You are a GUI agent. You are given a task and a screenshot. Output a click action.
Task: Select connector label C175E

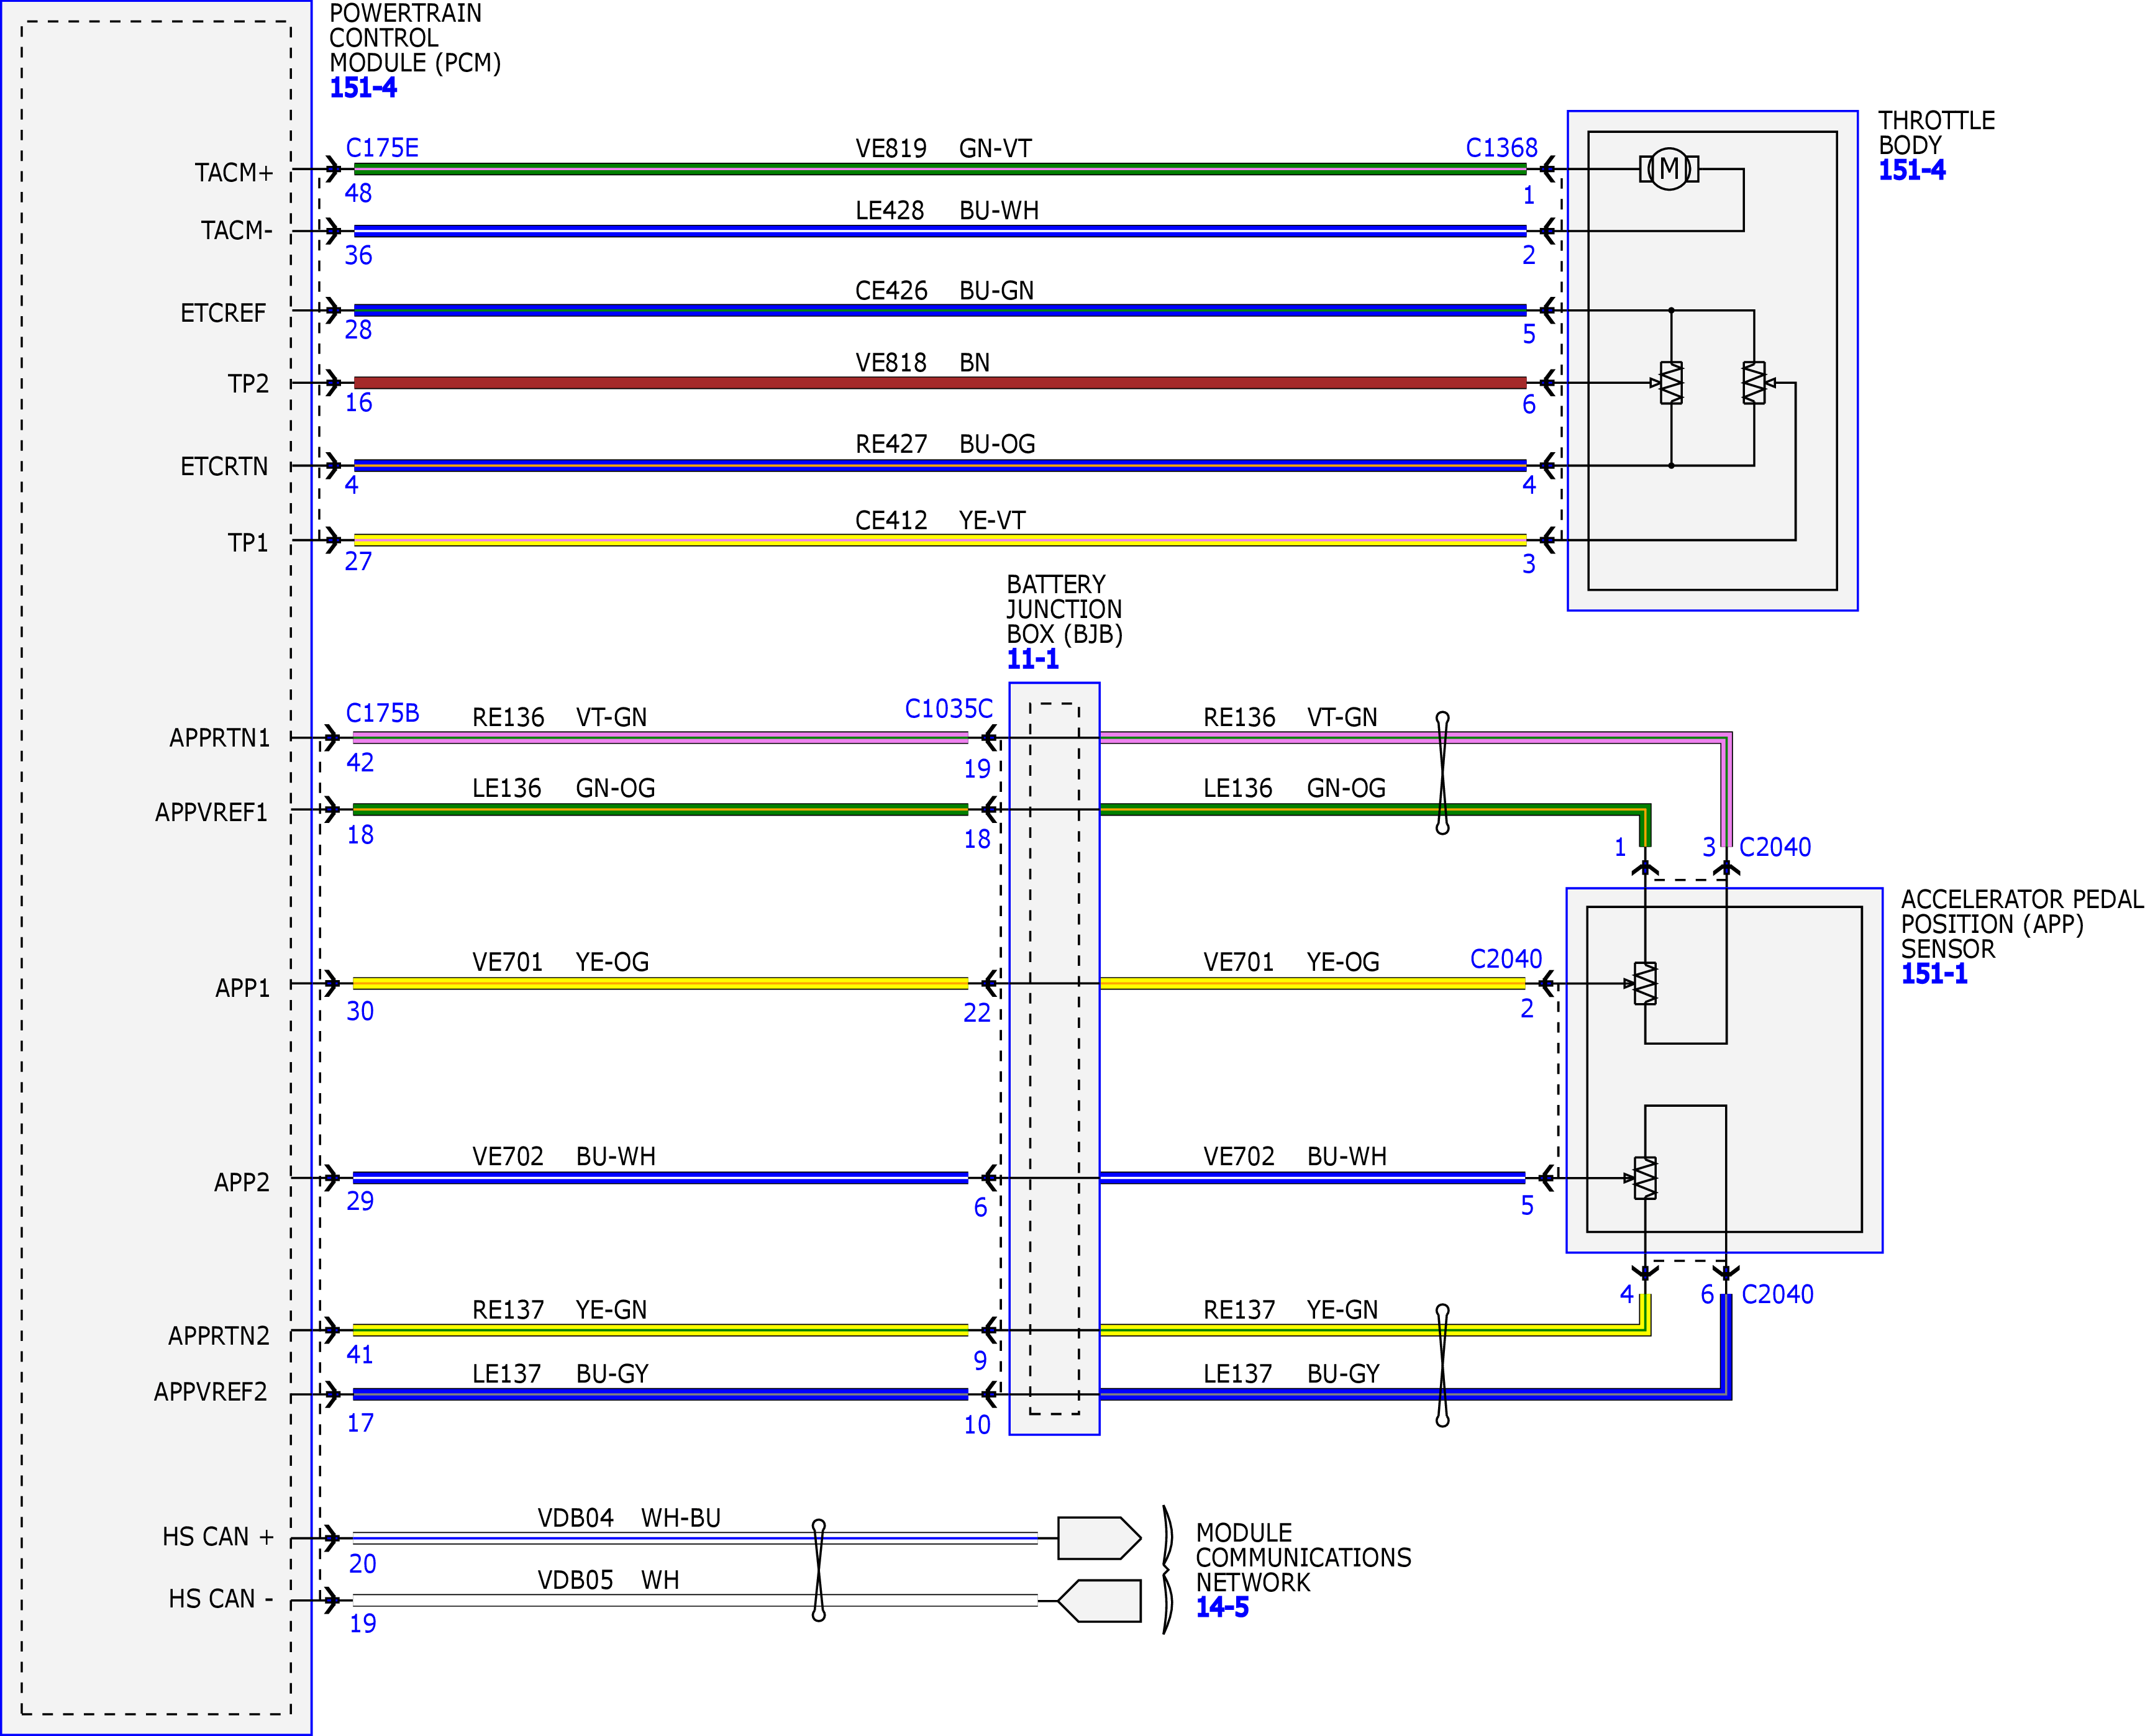click(x=382, y=148)
